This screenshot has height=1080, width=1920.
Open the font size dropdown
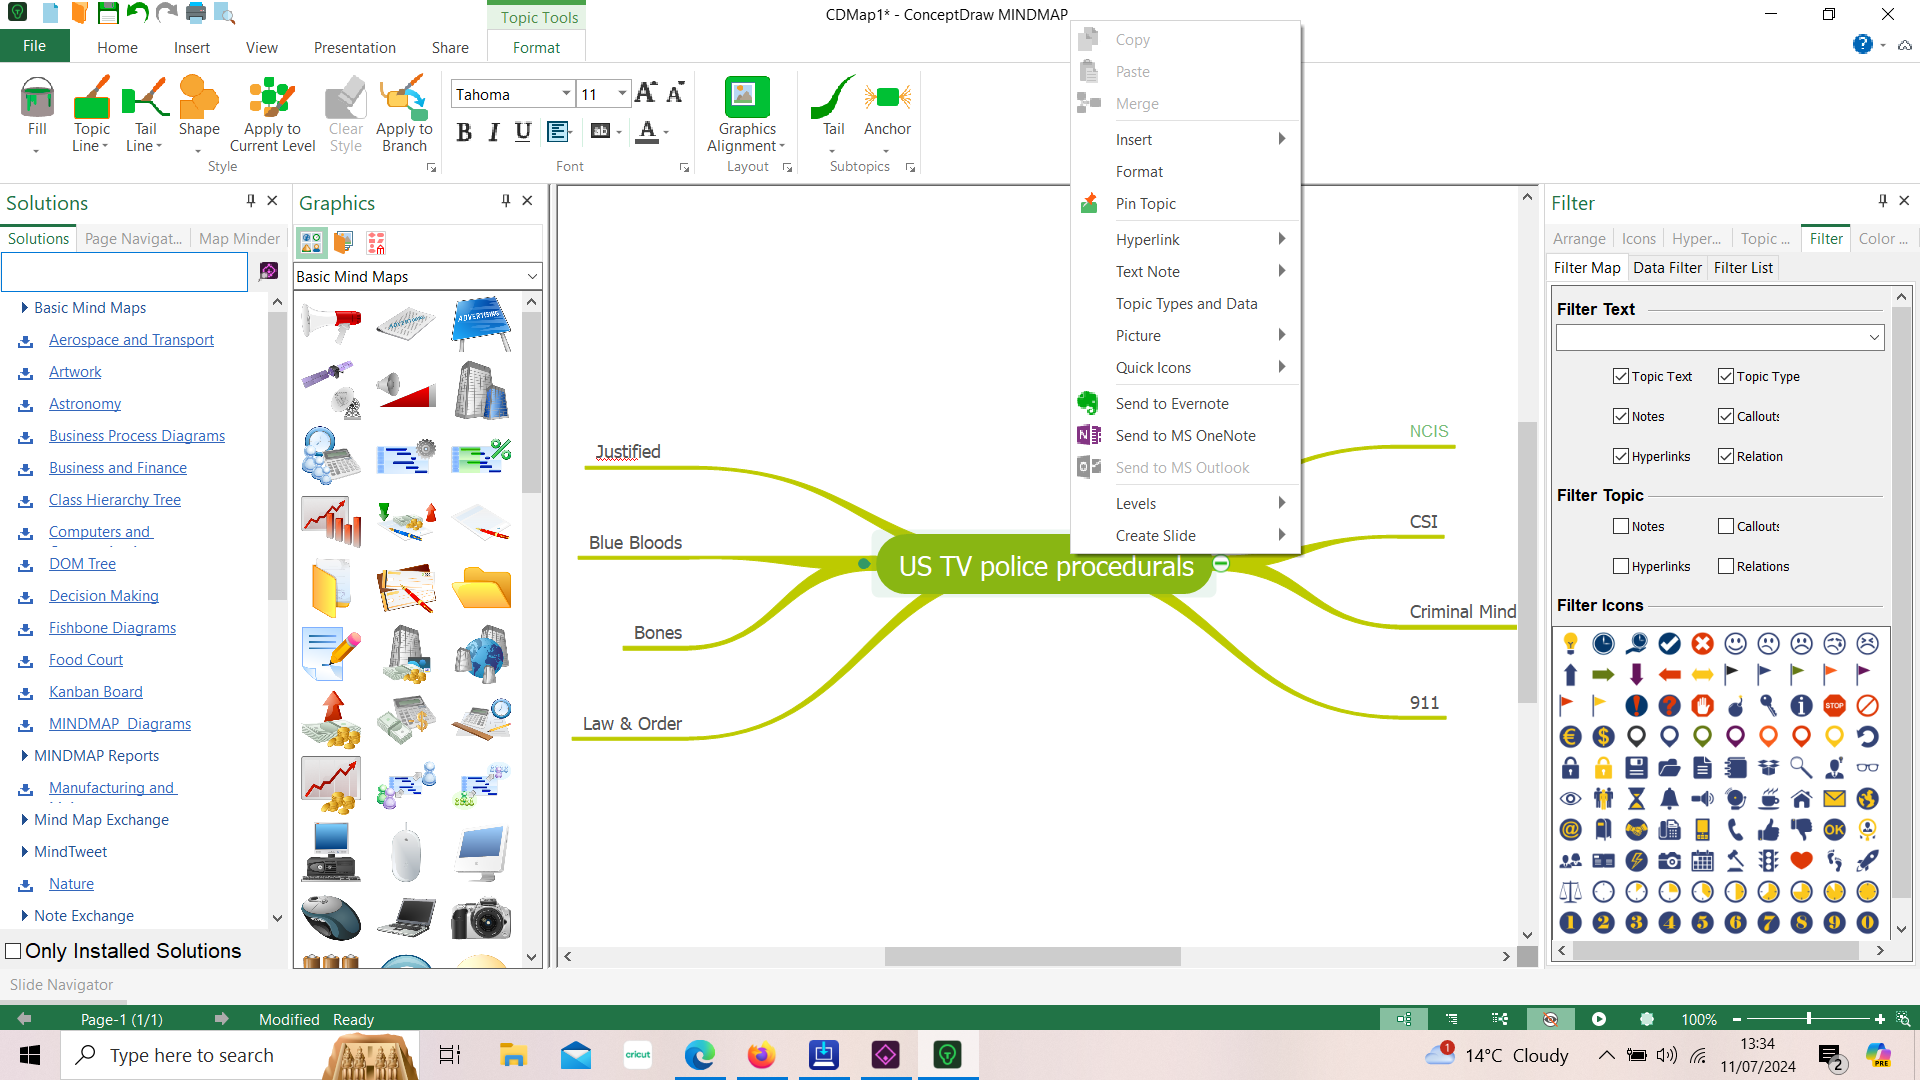click(623, 93)
